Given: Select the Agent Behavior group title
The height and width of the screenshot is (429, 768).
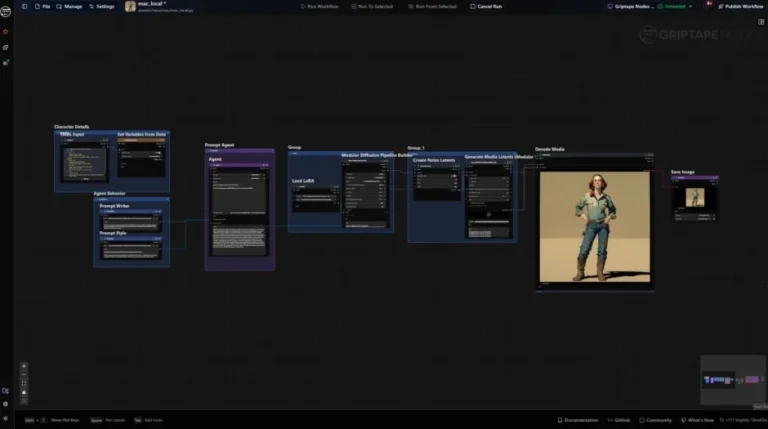Looking at the screenshot, I should 109,193.
